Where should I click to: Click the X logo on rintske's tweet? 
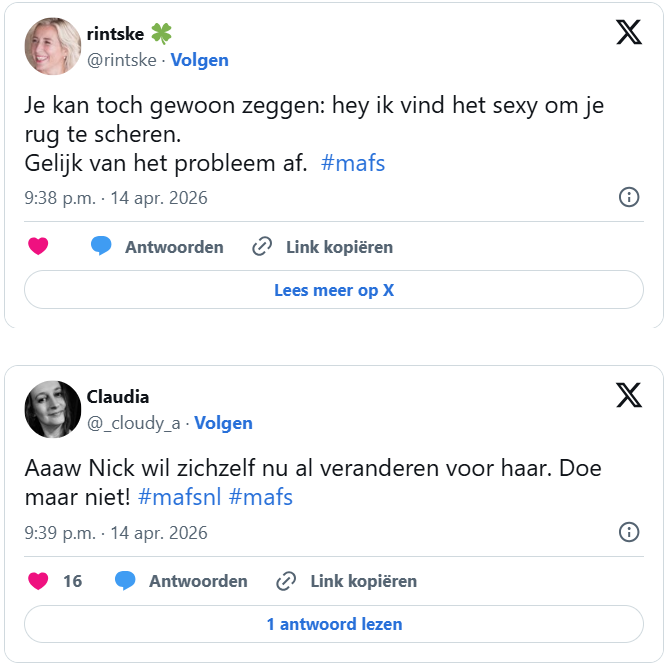[628, 33]
